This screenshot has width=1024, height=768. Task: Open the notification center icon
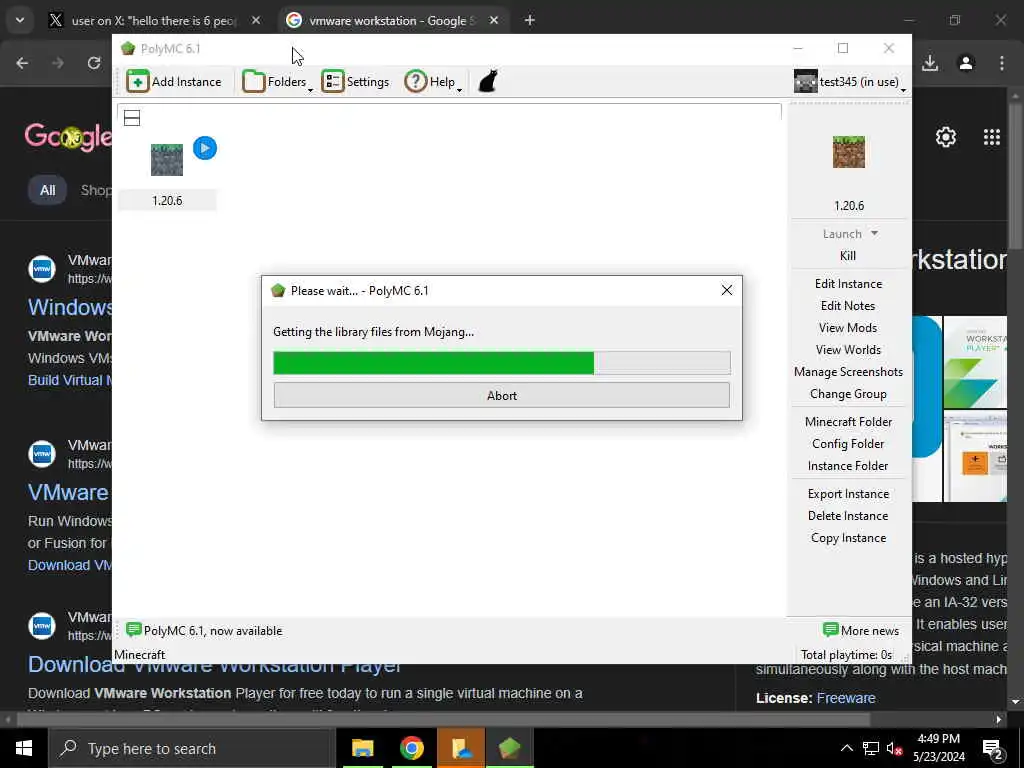(992, 749)
